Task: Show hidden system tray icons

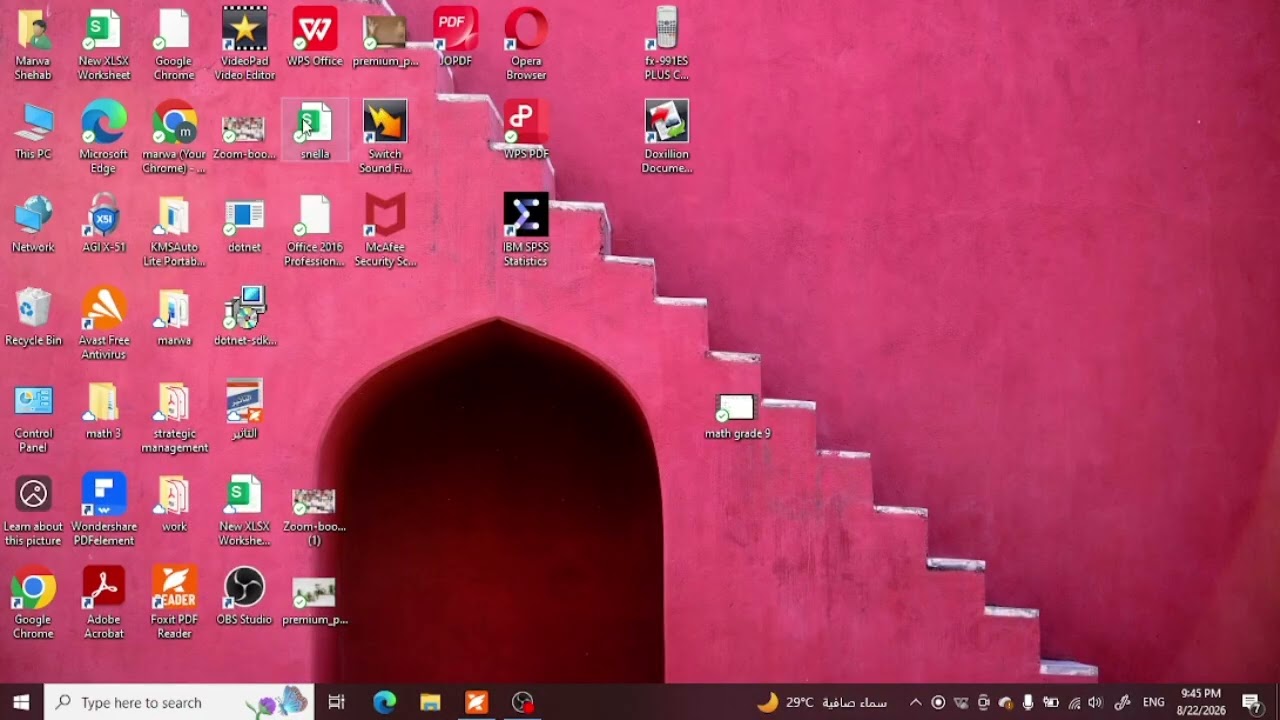Action: pos(915,702)
